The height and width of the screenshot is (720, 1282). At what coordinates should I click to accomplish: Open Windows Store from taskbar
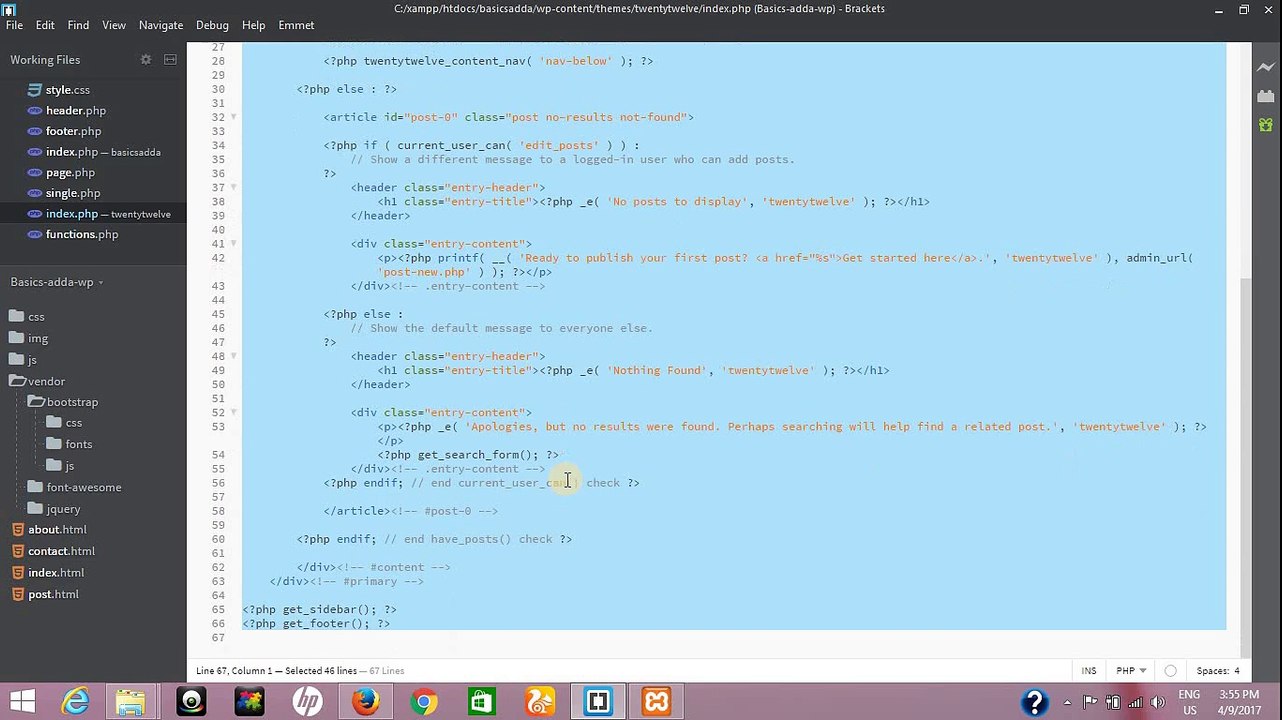click(481, 702)
